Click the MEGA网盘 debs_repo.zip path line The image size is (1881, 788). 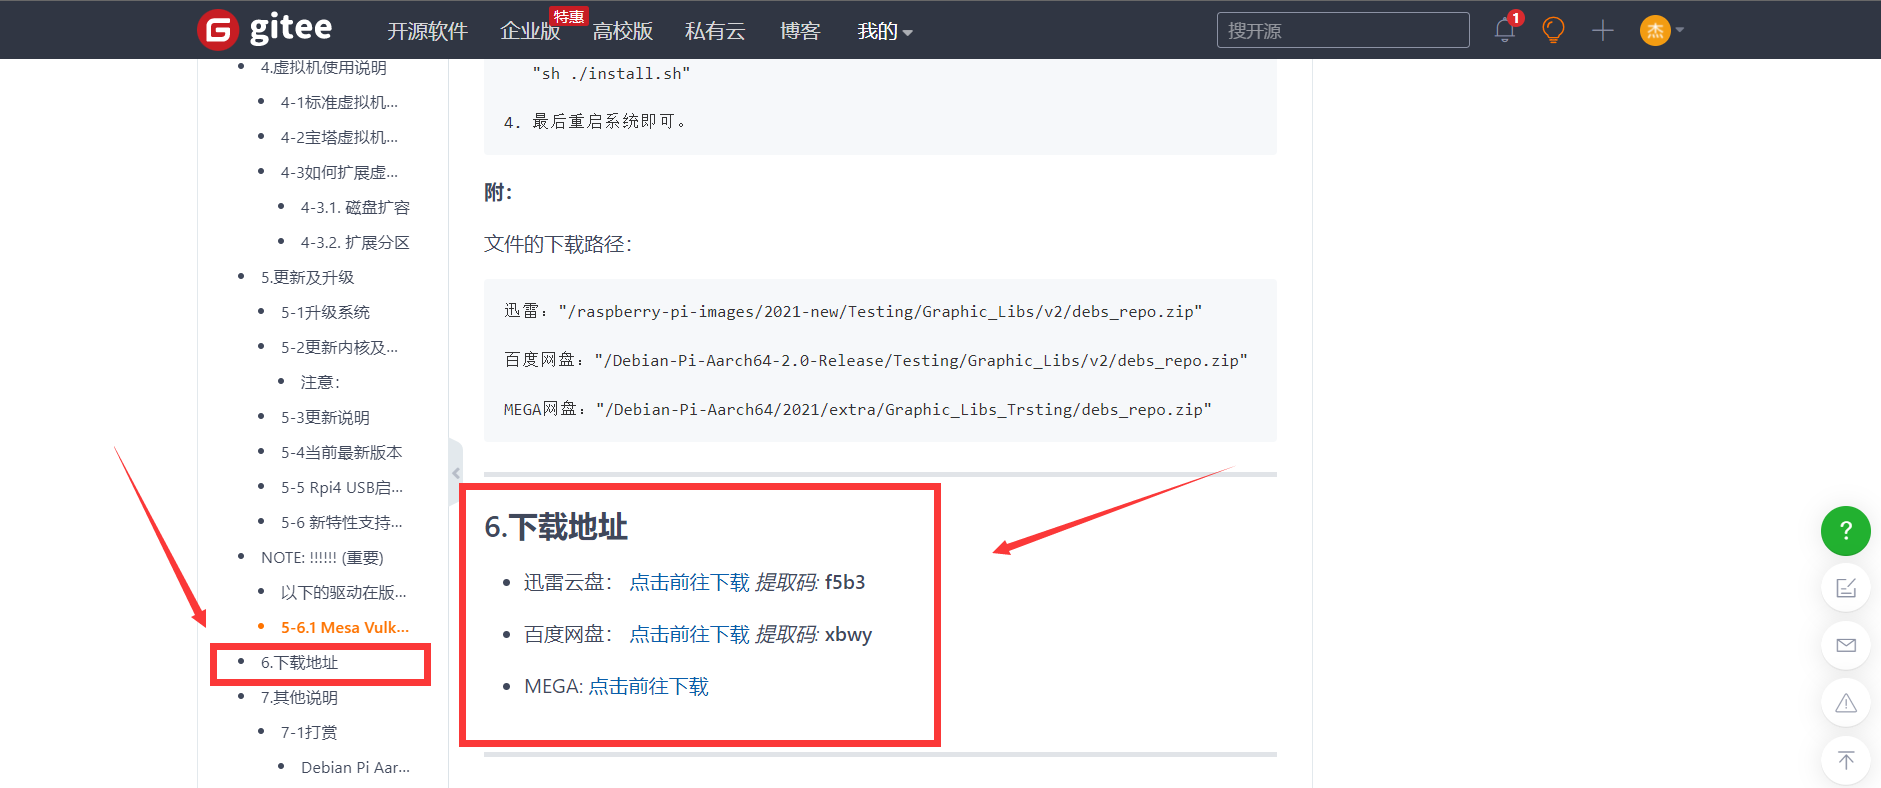tap(858, 409)
